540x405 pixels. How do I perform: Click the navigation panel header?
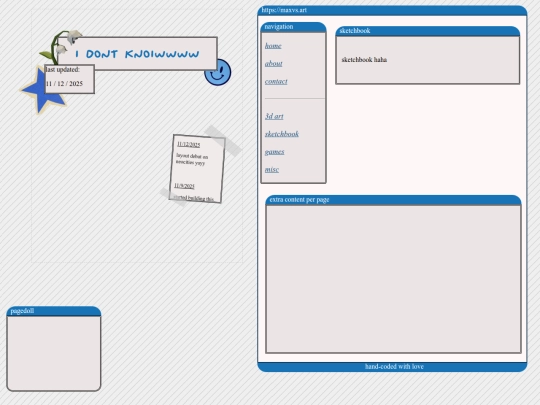point(293,27)
